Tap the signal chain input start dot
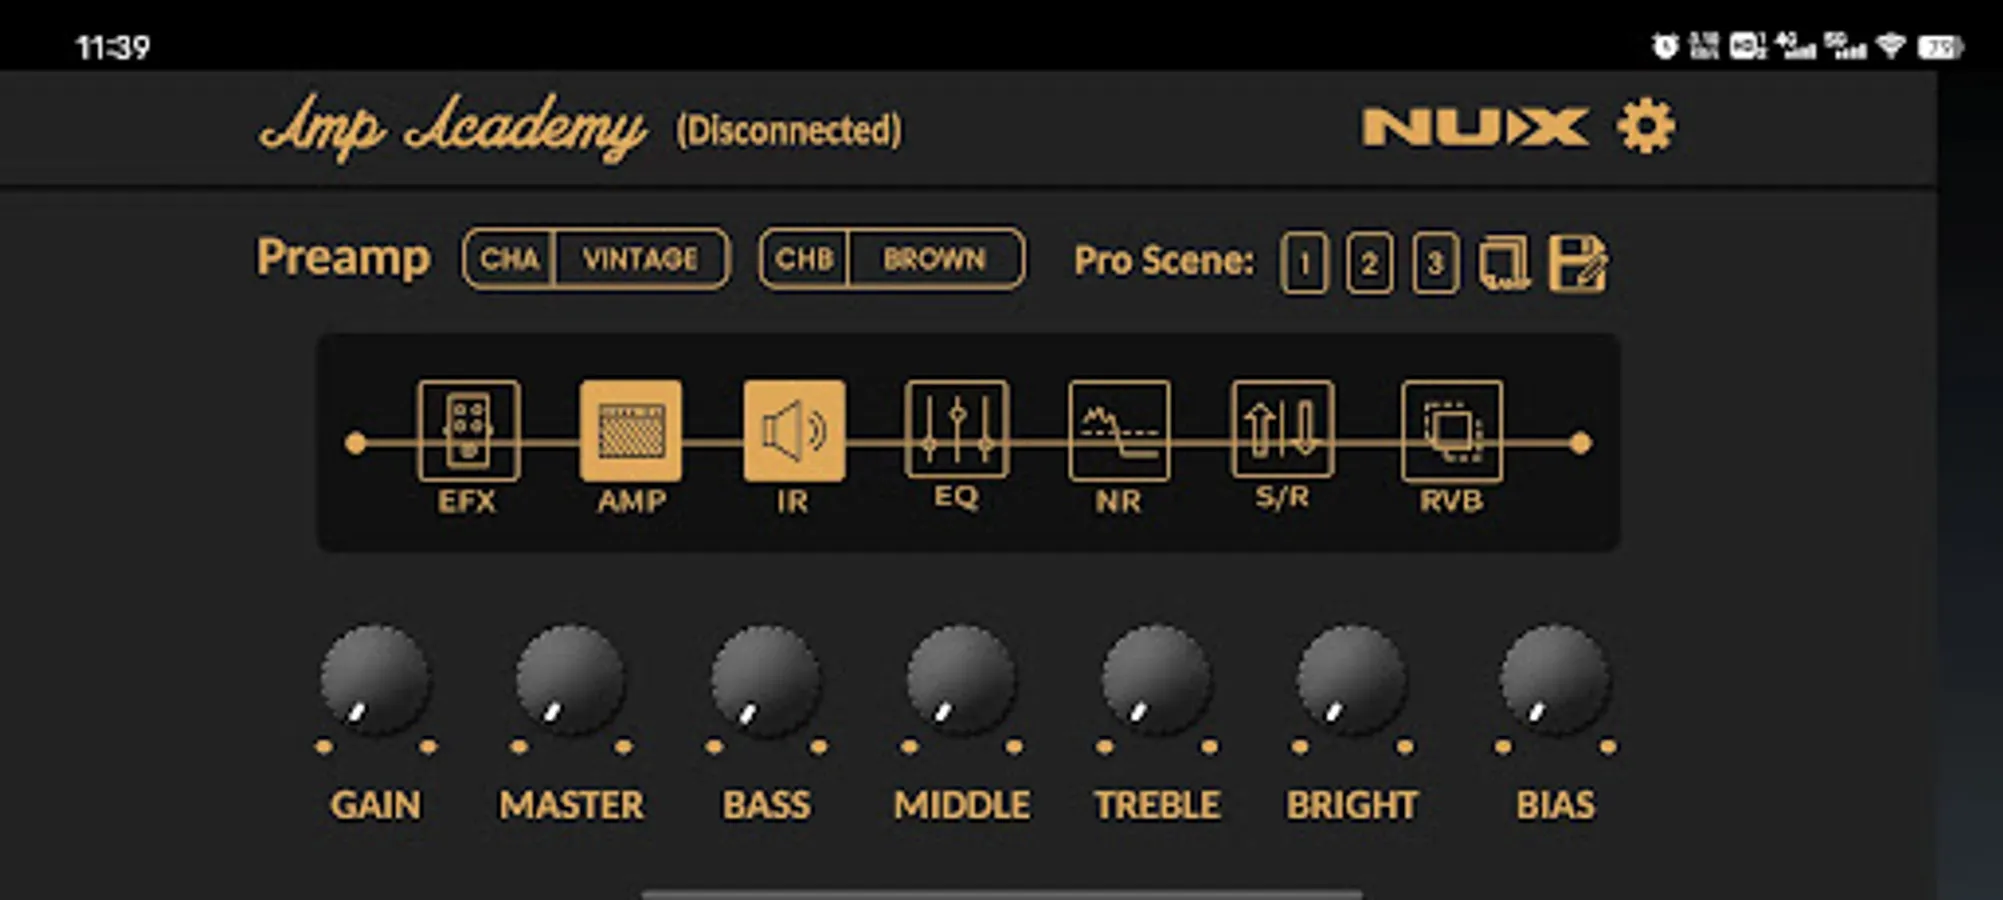This screenshot has width=2003, height=900. click(x=355, y=443)
